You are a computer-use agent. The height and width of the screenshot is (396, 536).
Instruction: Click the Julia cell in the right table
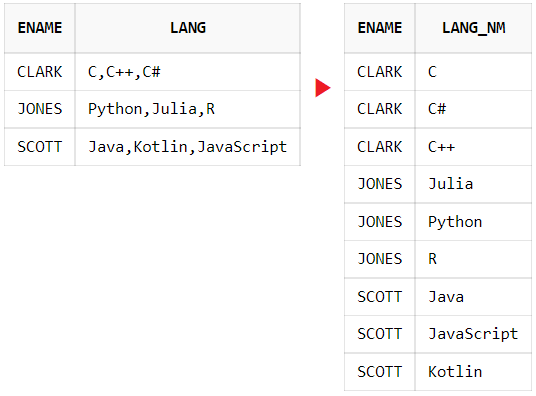pyautogui.click(x=473, y=184)
